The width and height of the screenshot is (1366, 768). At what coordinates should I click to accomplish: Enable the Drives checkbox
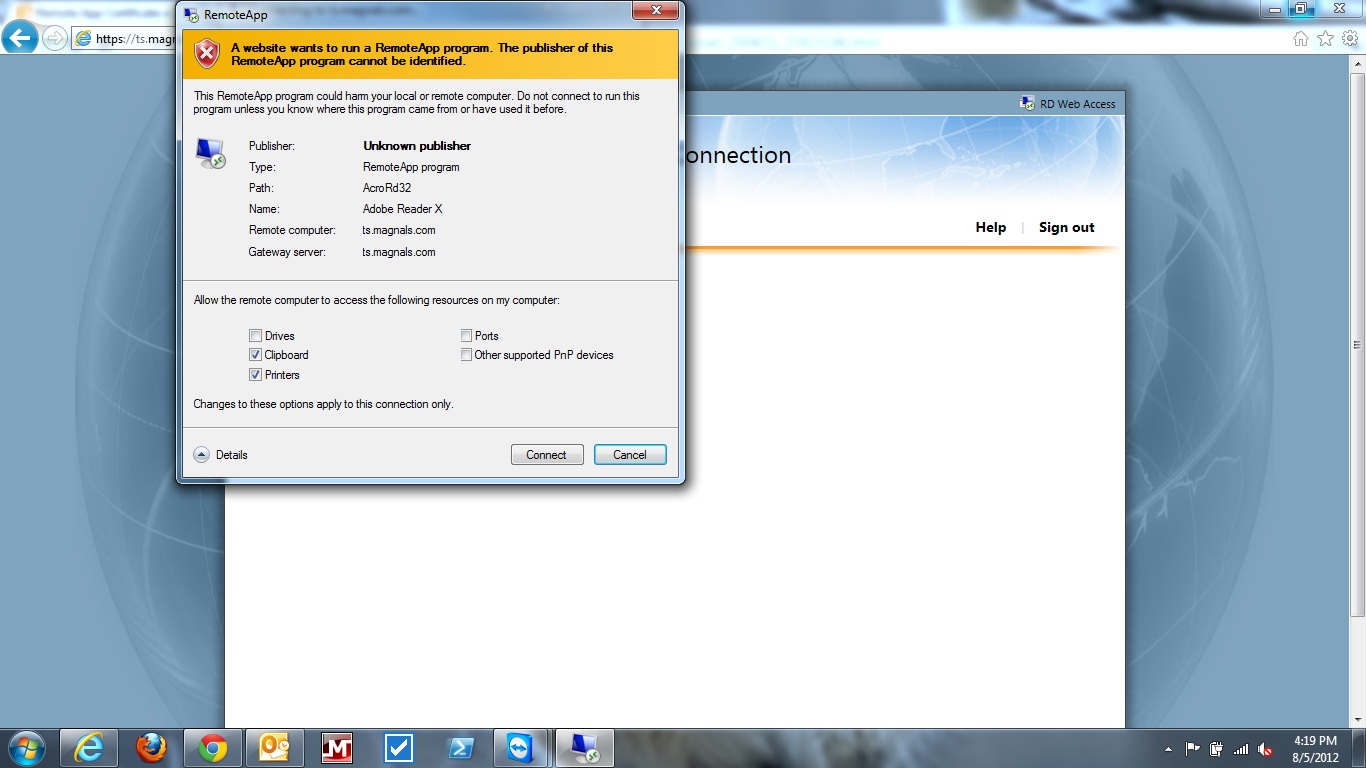256,336
